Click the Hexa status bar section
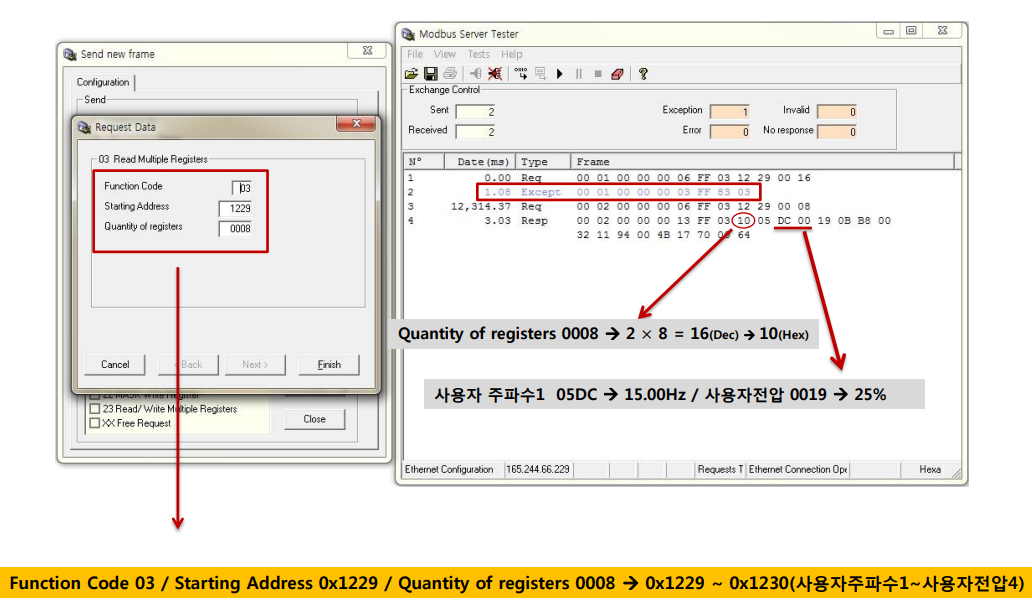Image resolution: width=1032 pixels, height=603 pixels. pyautogui.click(x=930, y=469)
